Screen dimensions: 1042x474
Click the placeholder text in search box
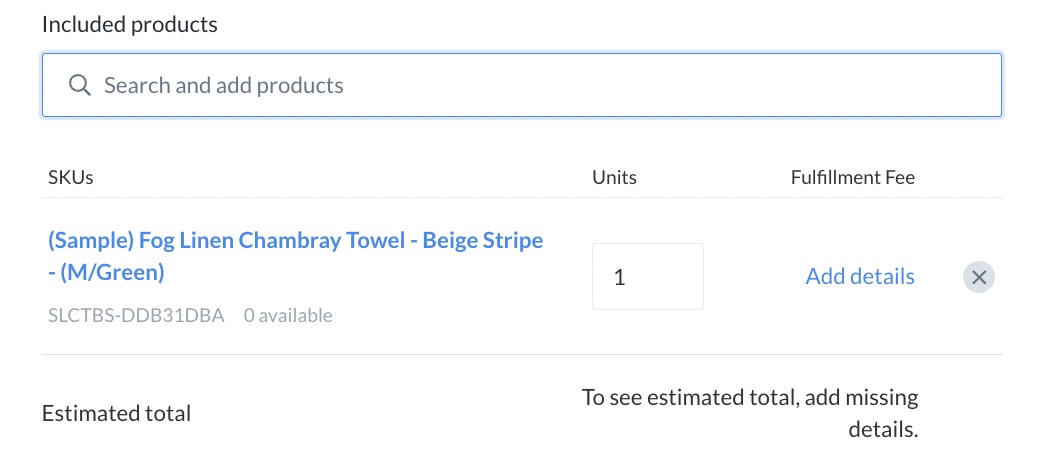224,85
